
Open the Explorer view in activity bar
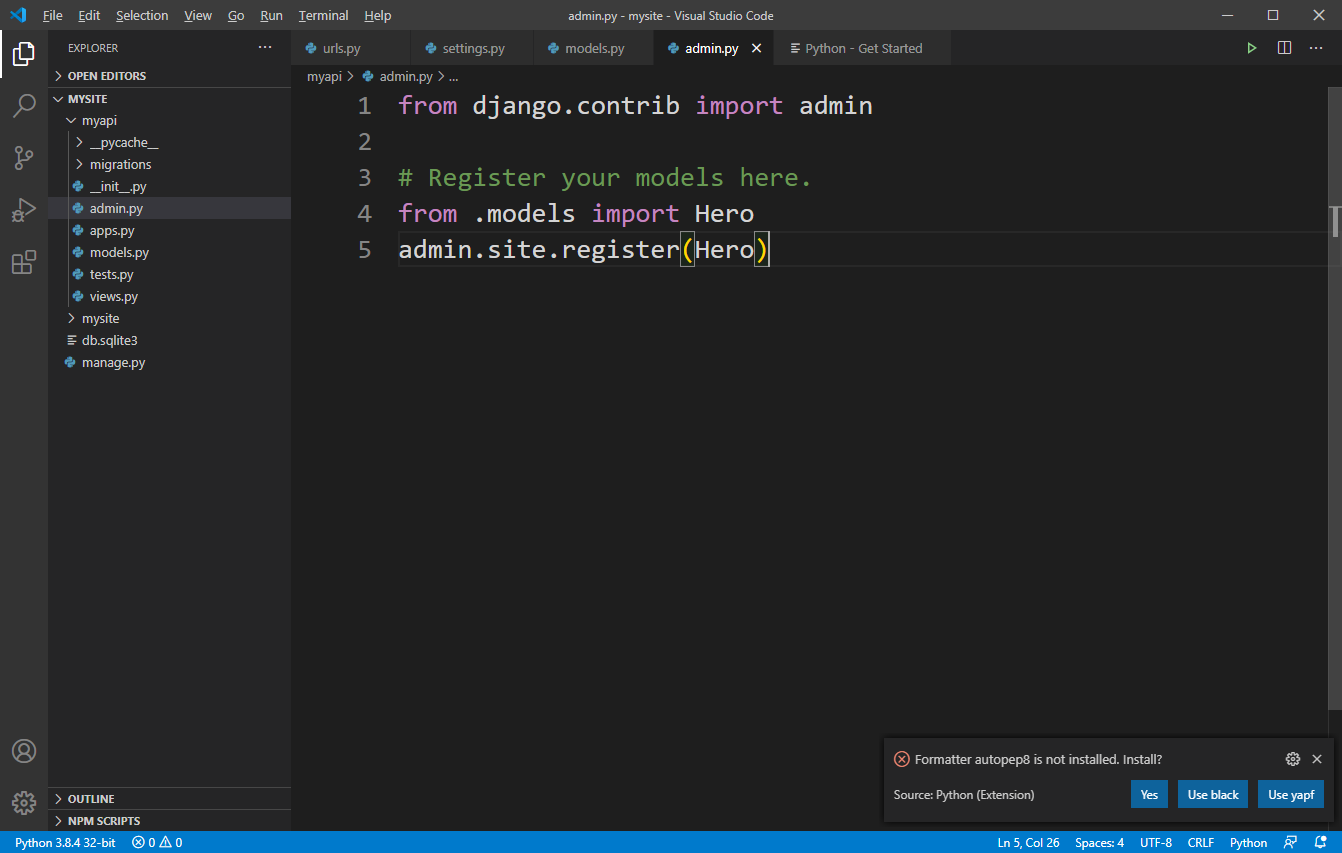[24, 54]
